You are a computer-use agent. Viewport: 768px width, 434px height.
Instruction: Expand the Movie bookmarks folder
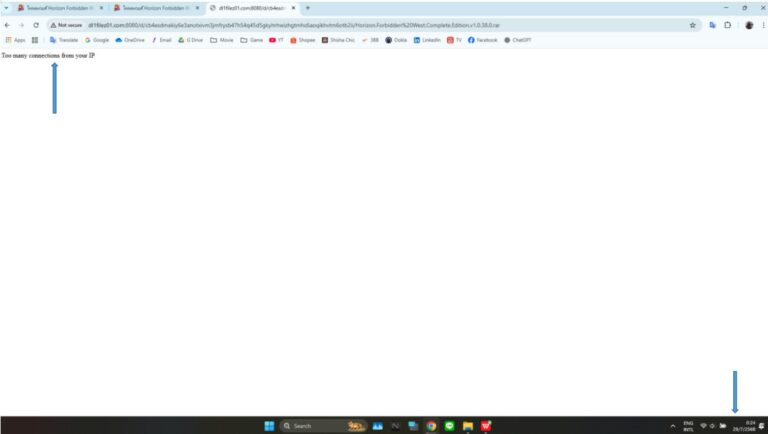click(x=222, y=40)
